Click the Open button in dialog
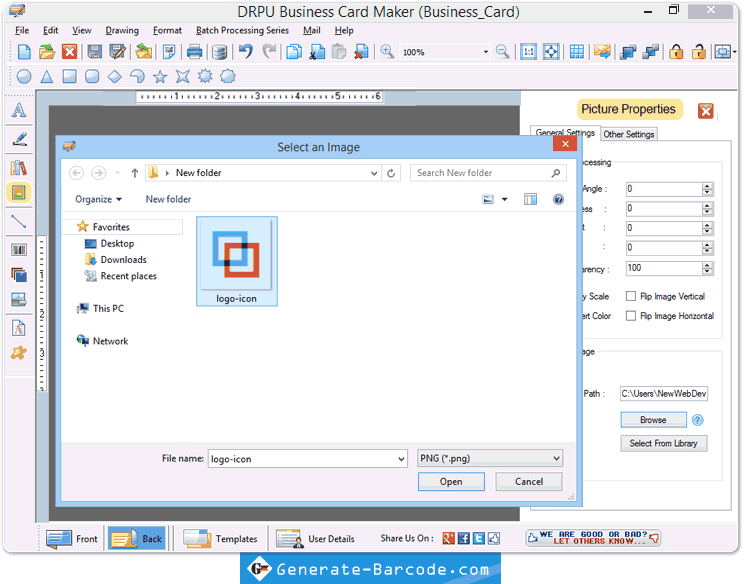 pos(451,482)
